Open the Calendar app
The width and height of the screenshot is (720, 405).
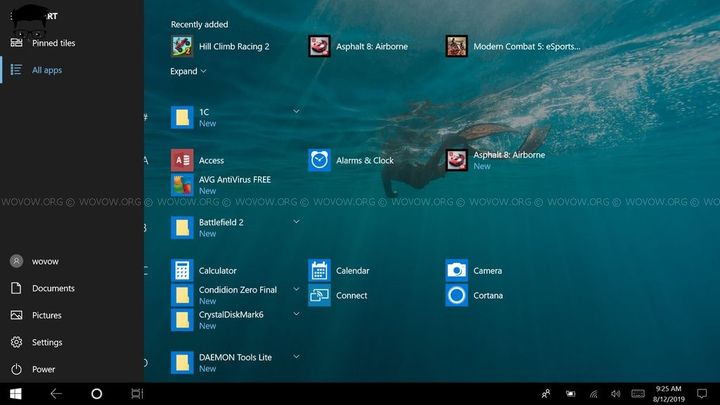tap(319, 270)
